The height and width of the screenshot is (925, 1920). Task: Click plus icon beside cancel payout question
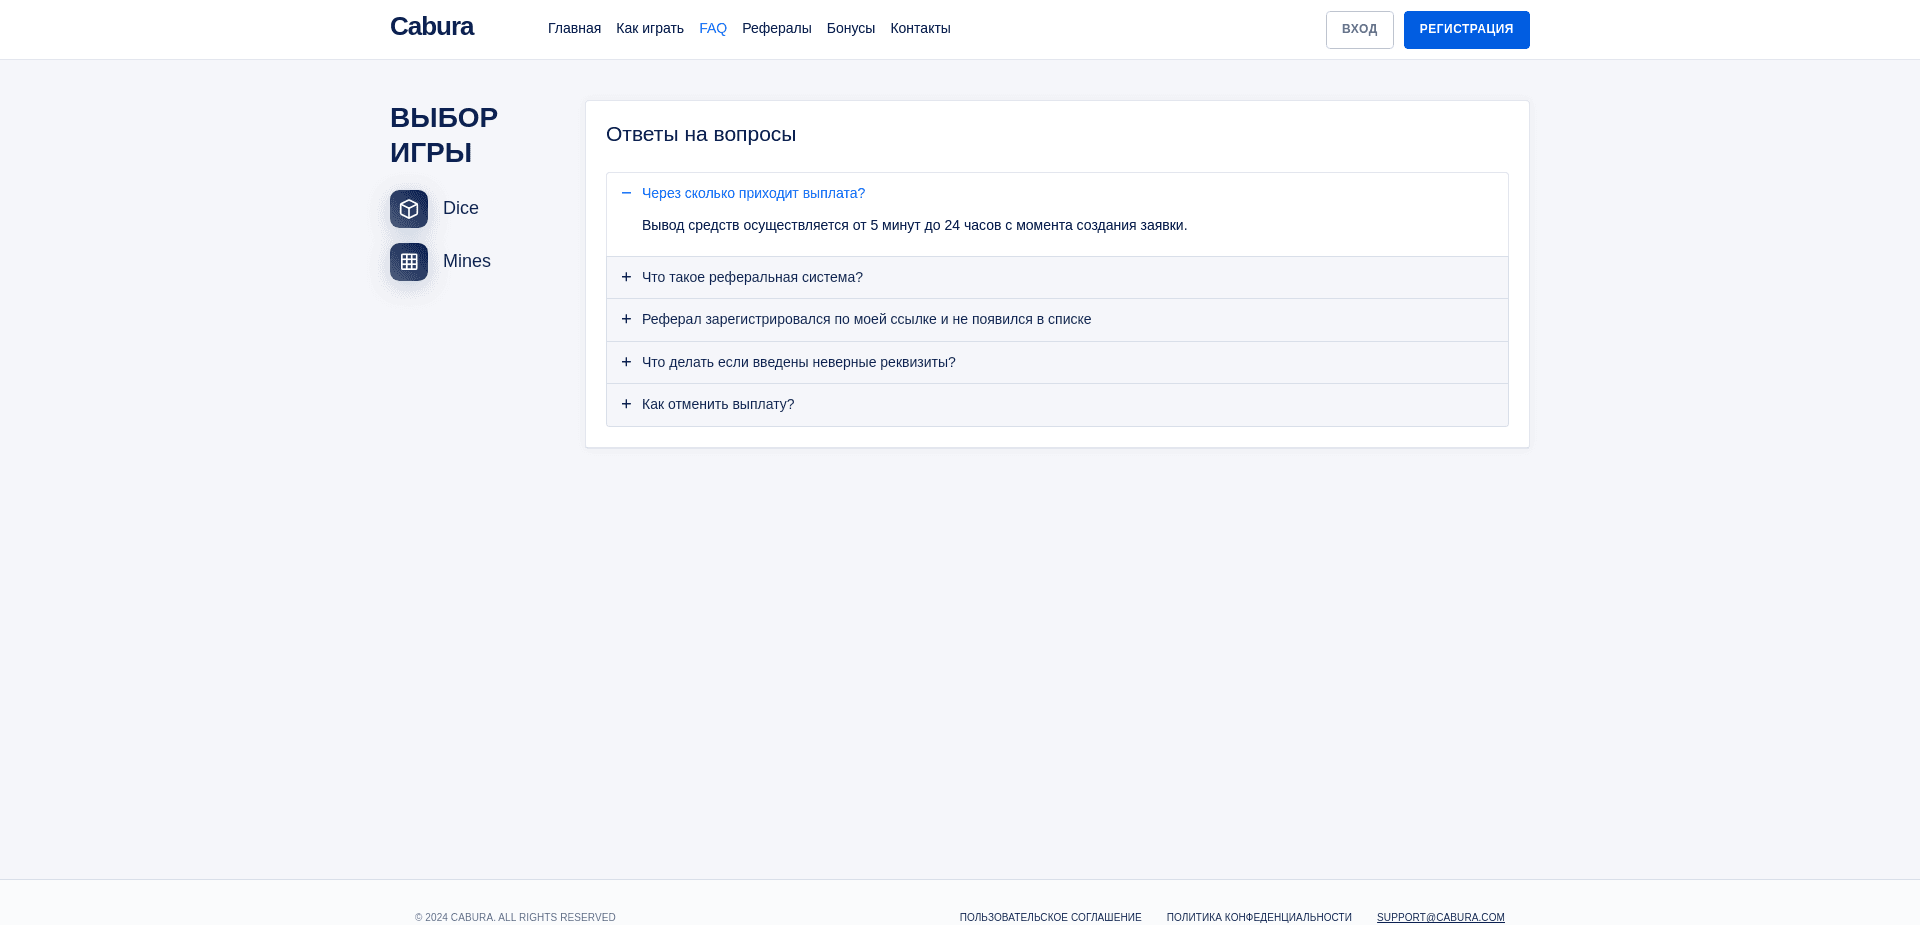pos(626,404)
